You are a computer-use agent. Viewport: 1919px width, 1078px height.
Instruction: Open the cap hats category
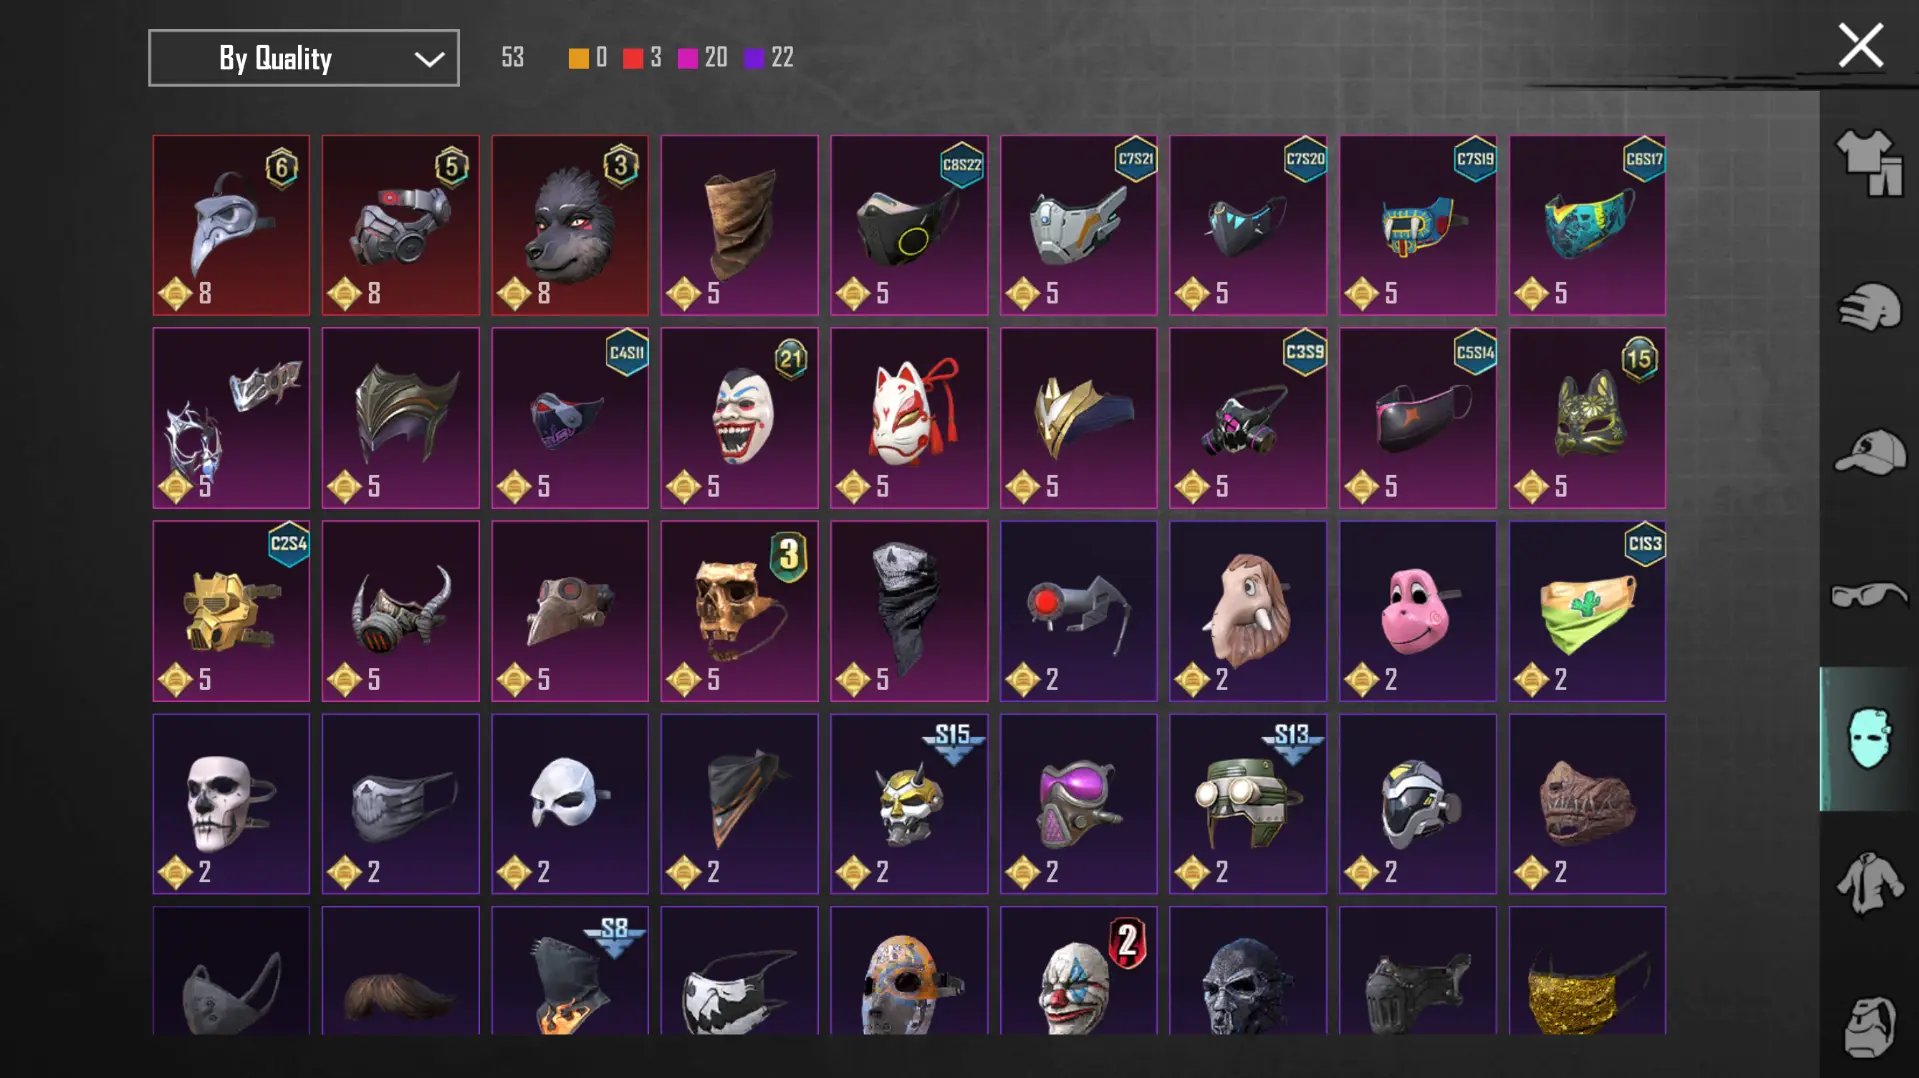(1868, 451)
